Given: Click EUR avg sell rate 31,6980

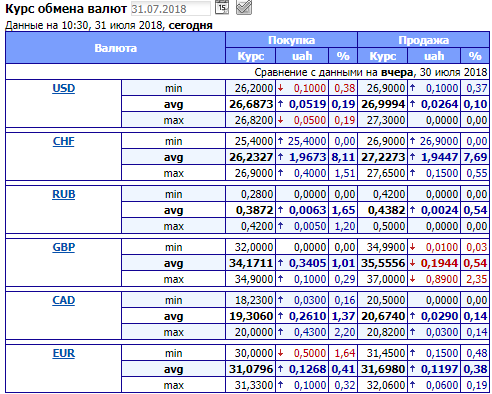Looking at the screenshot, I should coord(383,369).
